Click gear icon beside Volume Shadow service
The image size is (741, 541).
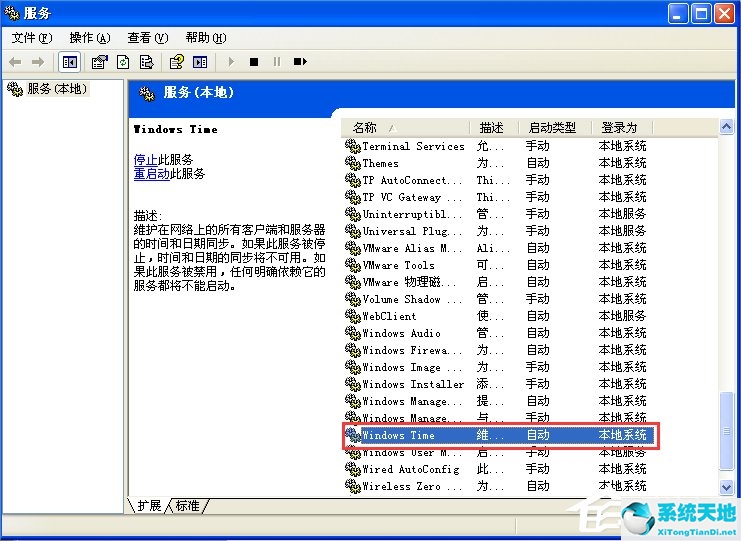click(353, 299)
